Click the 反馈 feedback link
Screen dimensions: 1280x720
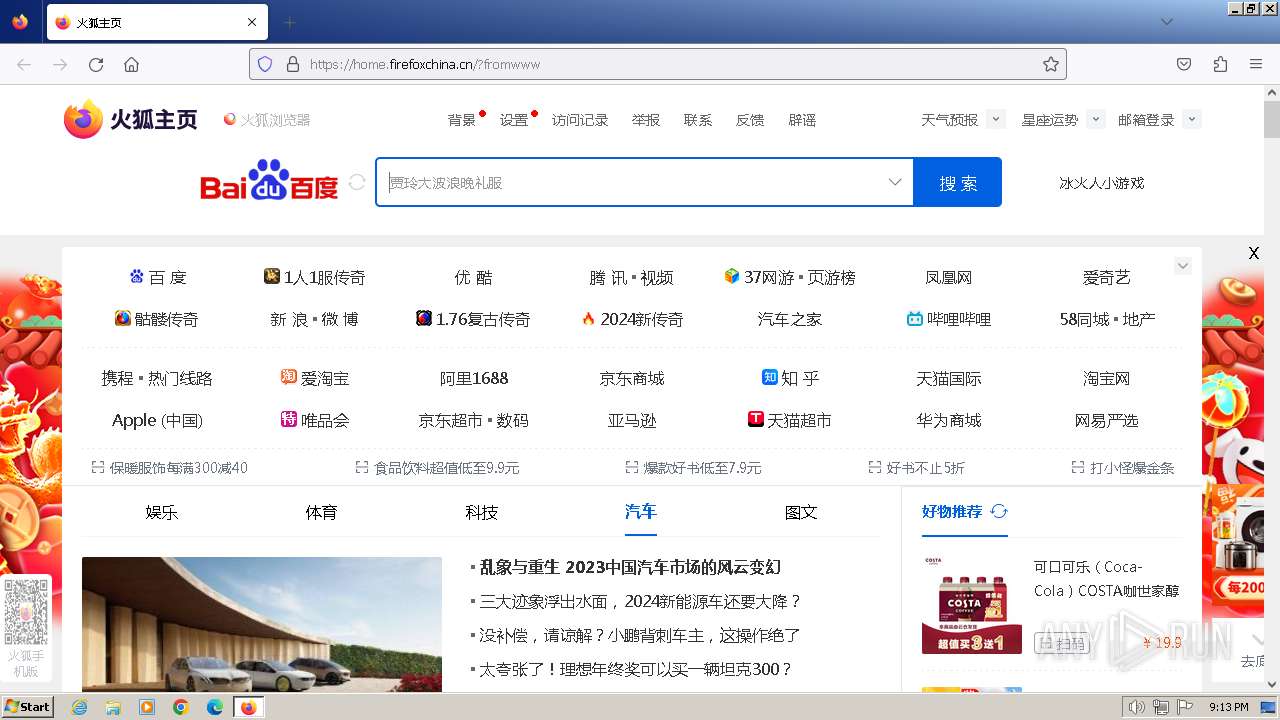(750, 120)
